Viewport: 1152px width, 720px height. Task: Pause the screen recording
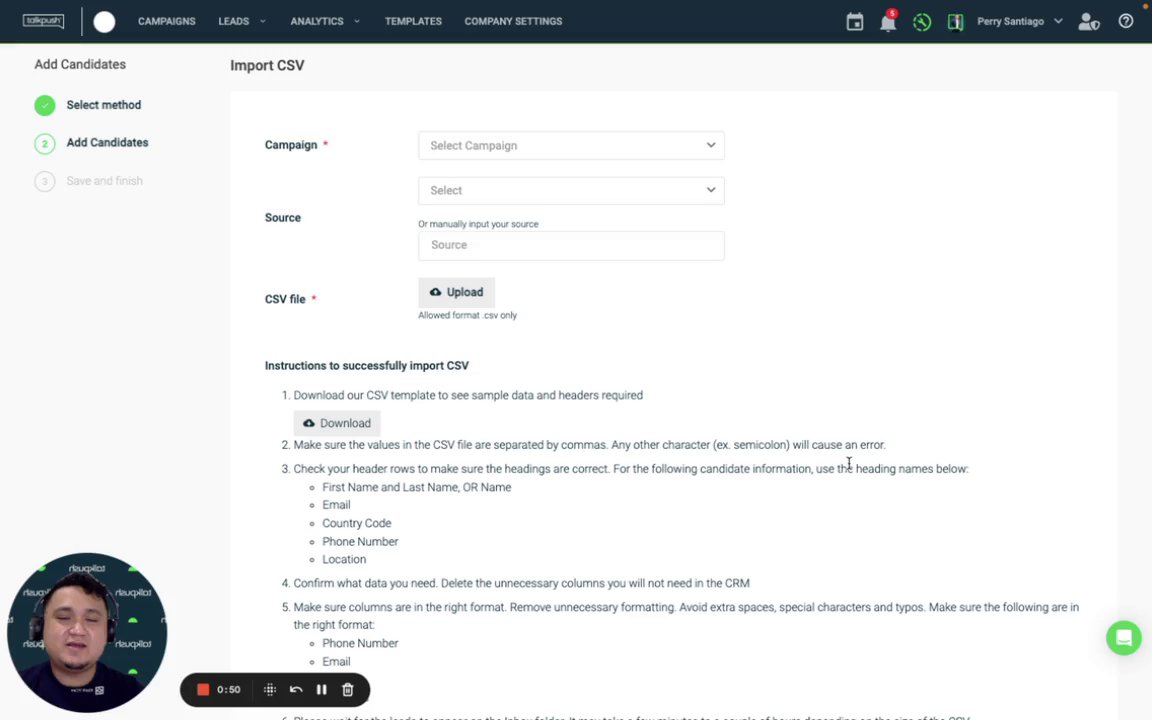coord(321,689)
